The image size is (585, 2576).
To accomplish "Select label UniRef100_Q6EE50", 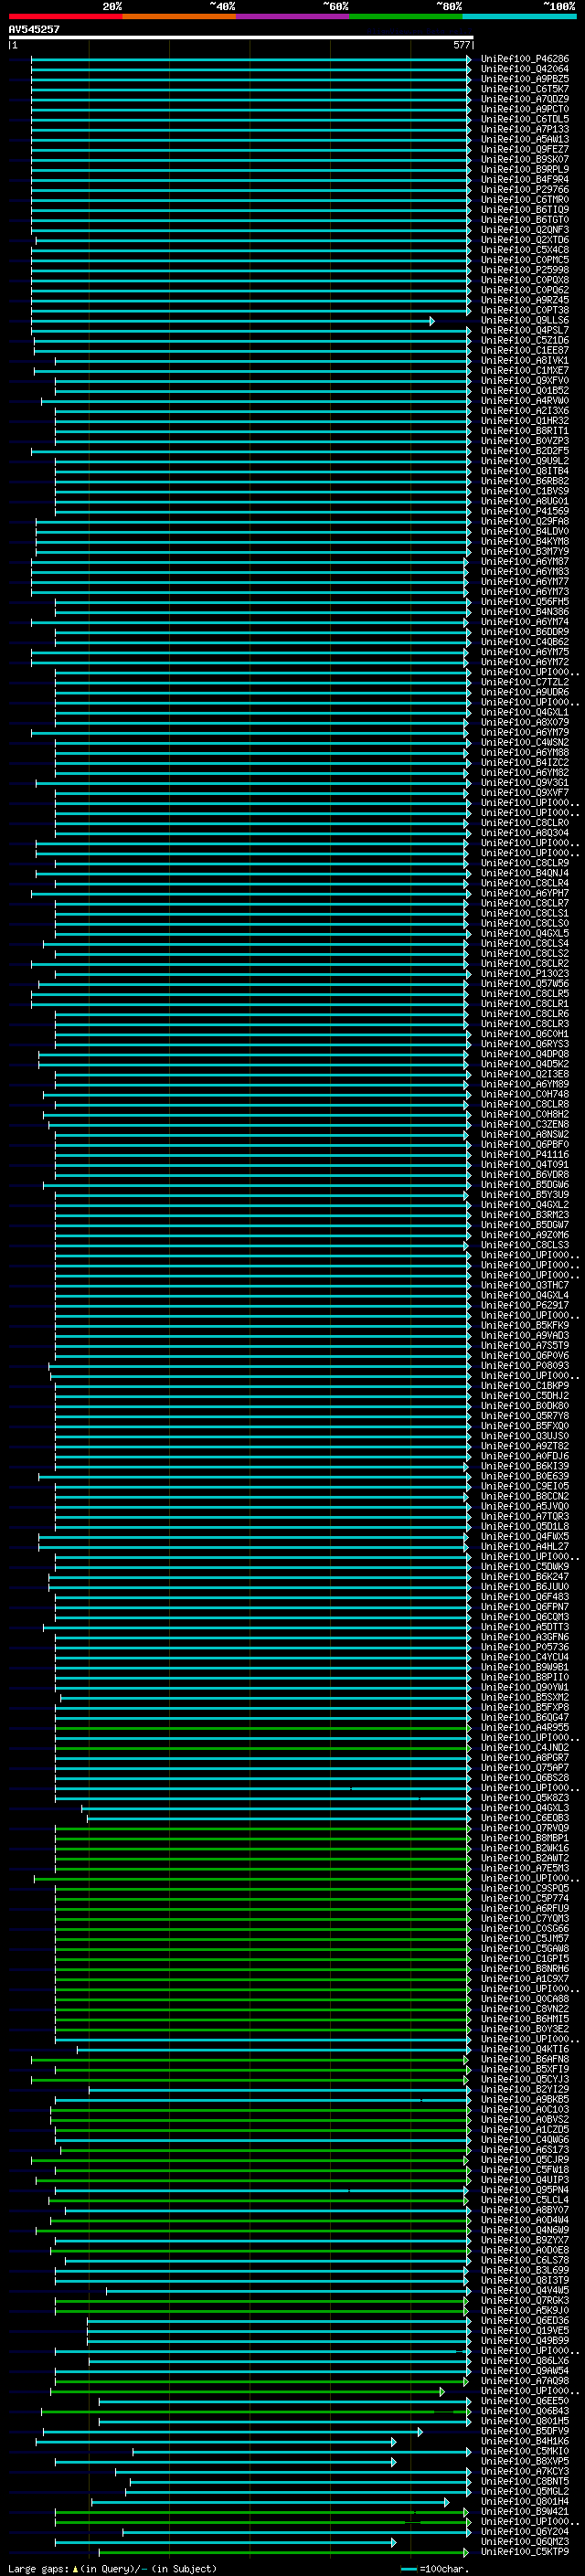I will click(x=525, y=2401).
